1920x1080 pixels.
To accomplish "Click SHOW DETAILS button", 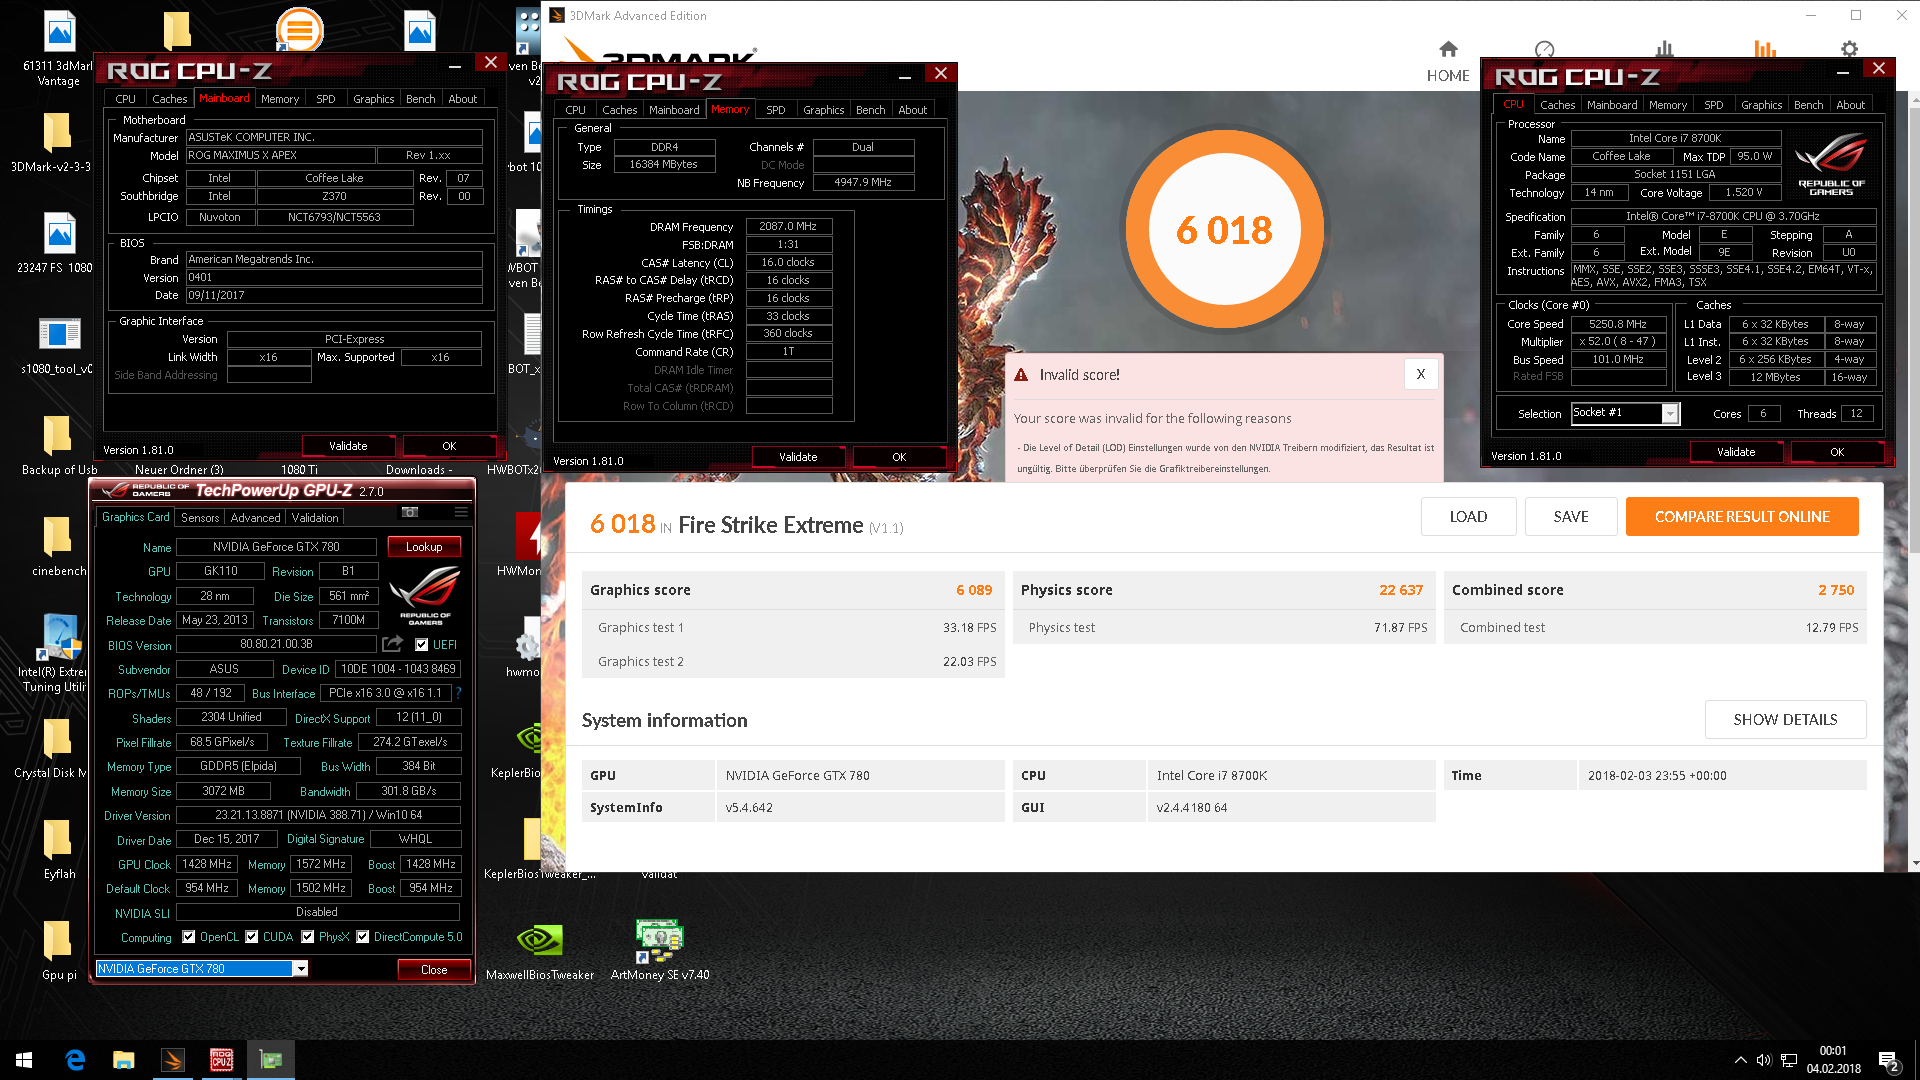I will (x=1785, y=720).
